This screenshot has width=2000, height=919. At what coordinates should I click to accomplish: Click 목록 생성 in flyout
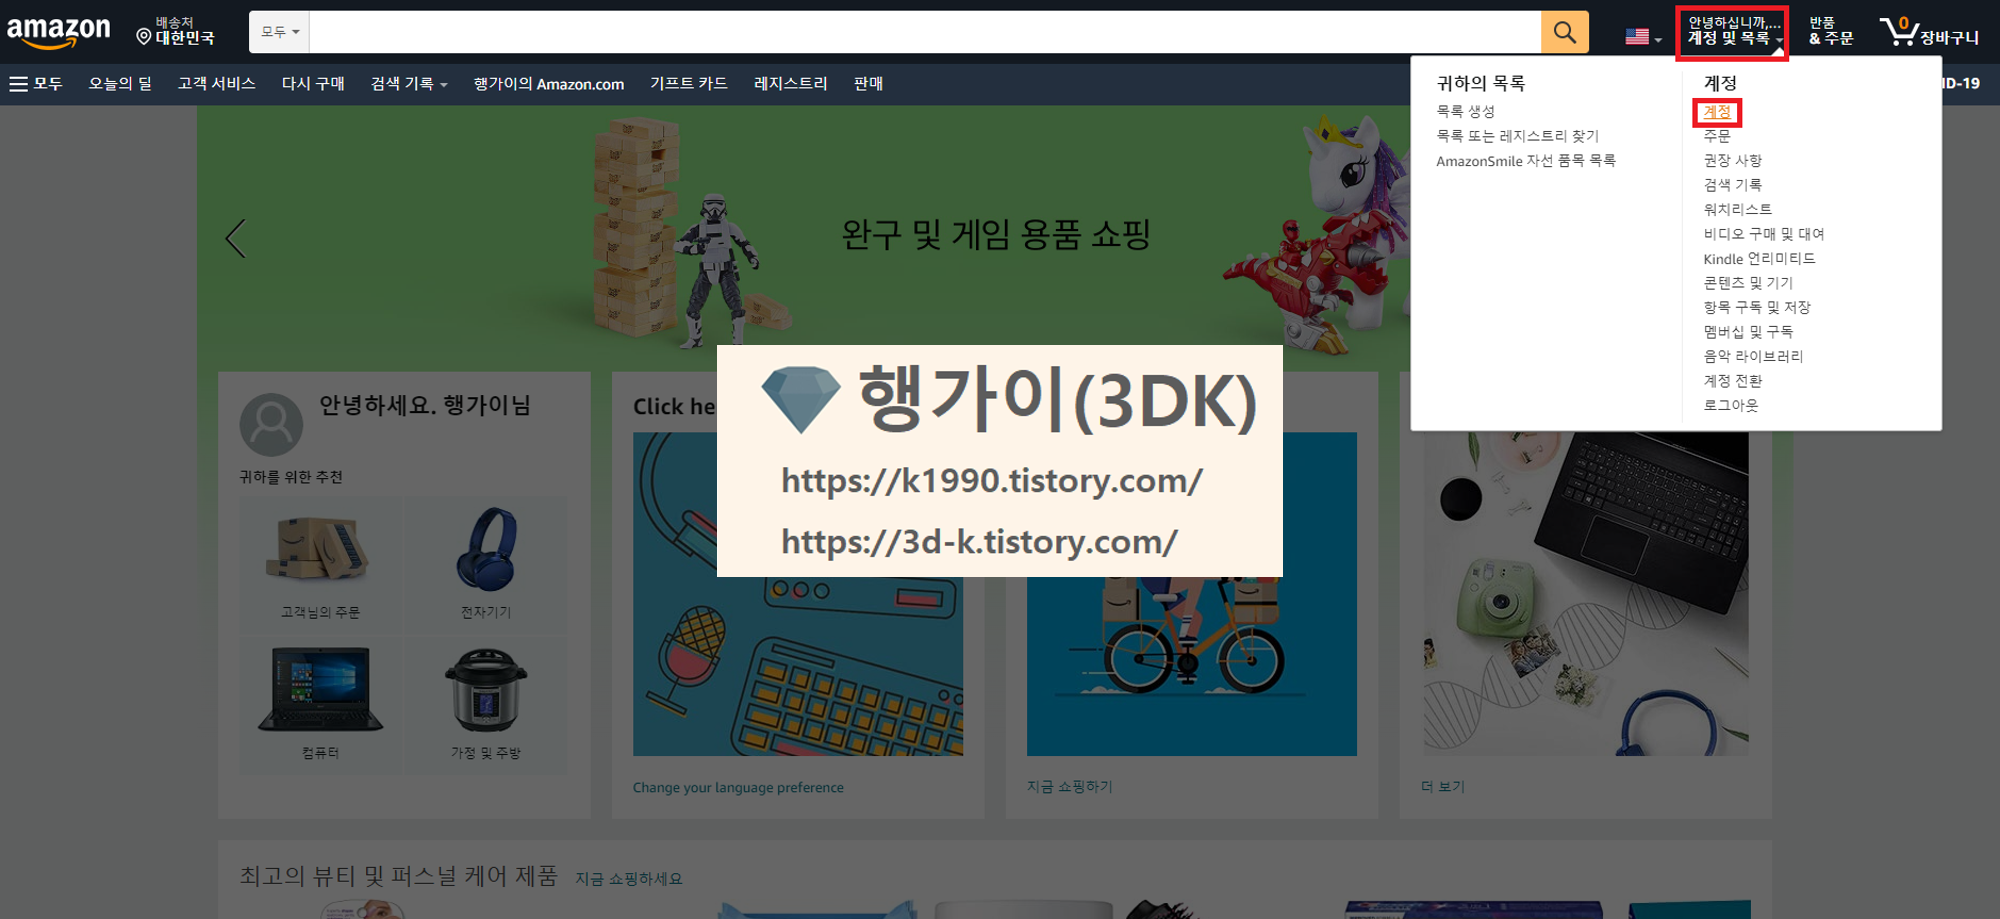tap(1466, 111)
